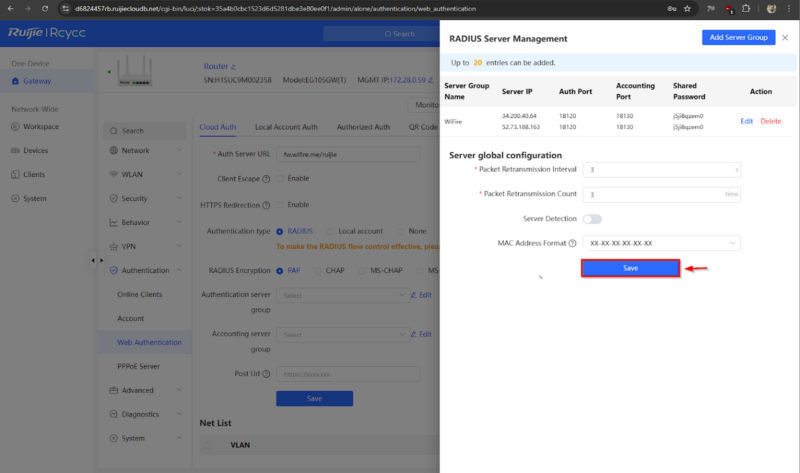Open Workspace in the sidebar

click(40, 127)
